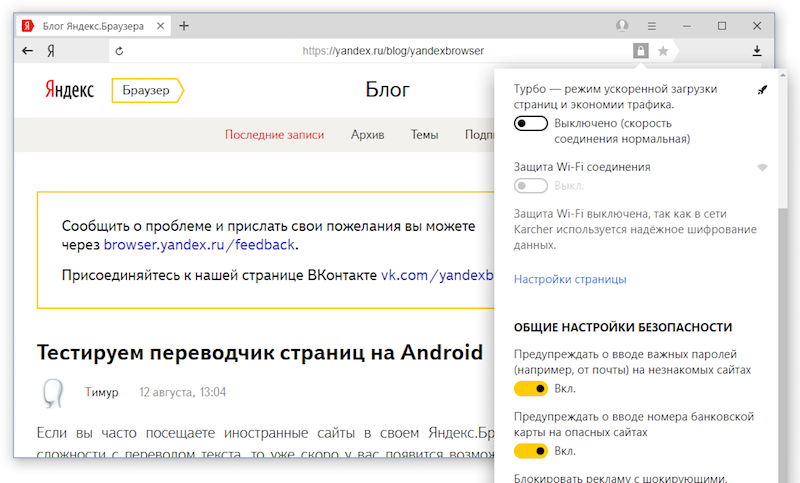Click the date 12 августа, 13:04

click(183, 392)
